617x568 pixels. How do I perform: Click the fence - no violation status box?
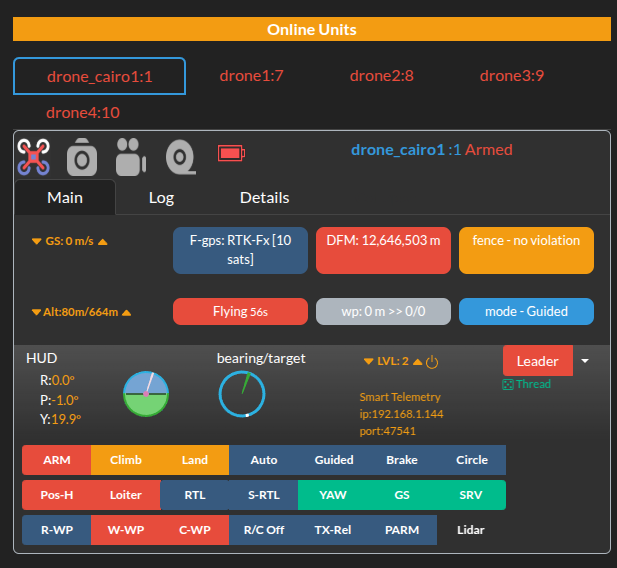click(x=526, y=250)
